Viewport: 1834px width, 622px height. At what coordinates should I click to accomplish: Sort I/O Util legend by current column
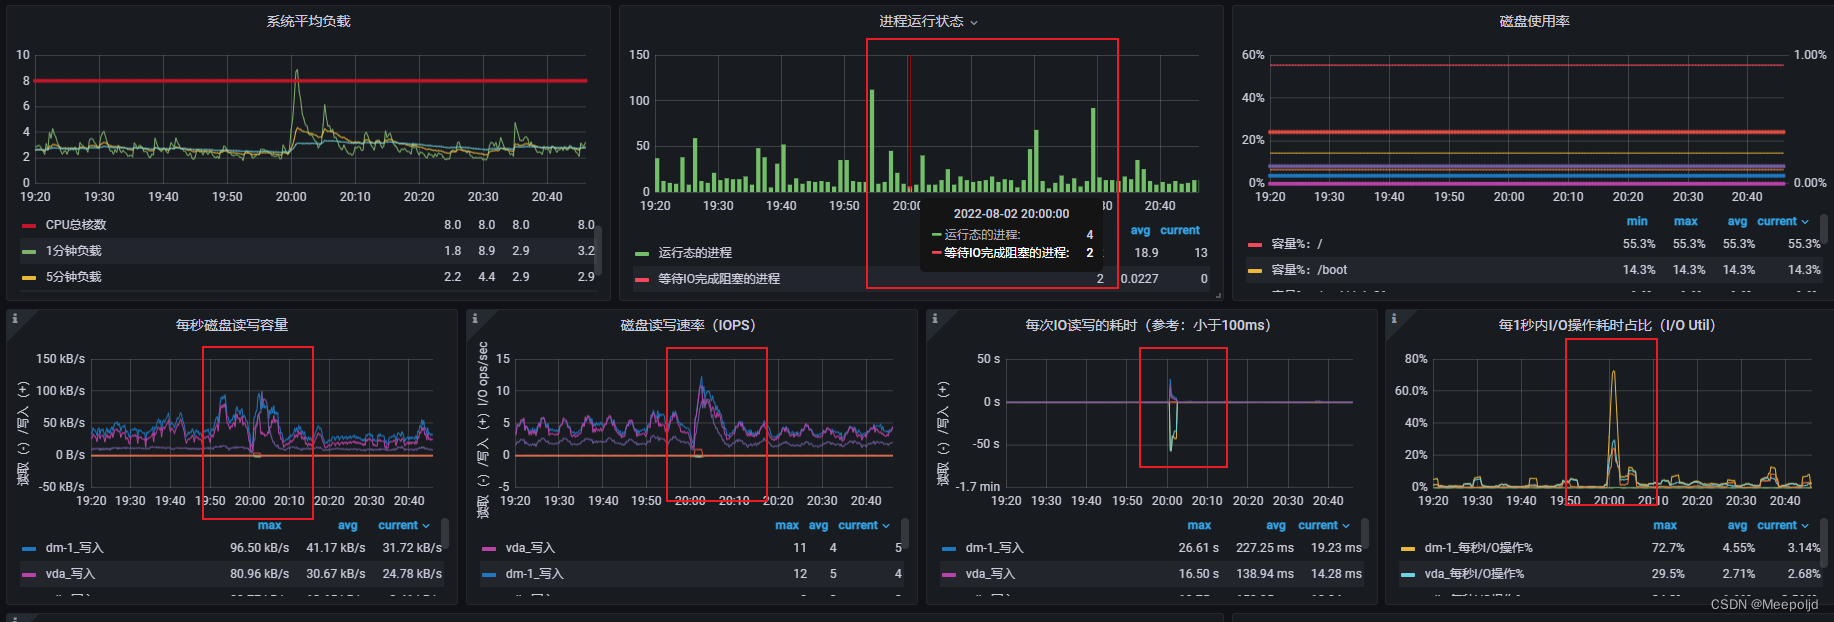point(1782,525)
